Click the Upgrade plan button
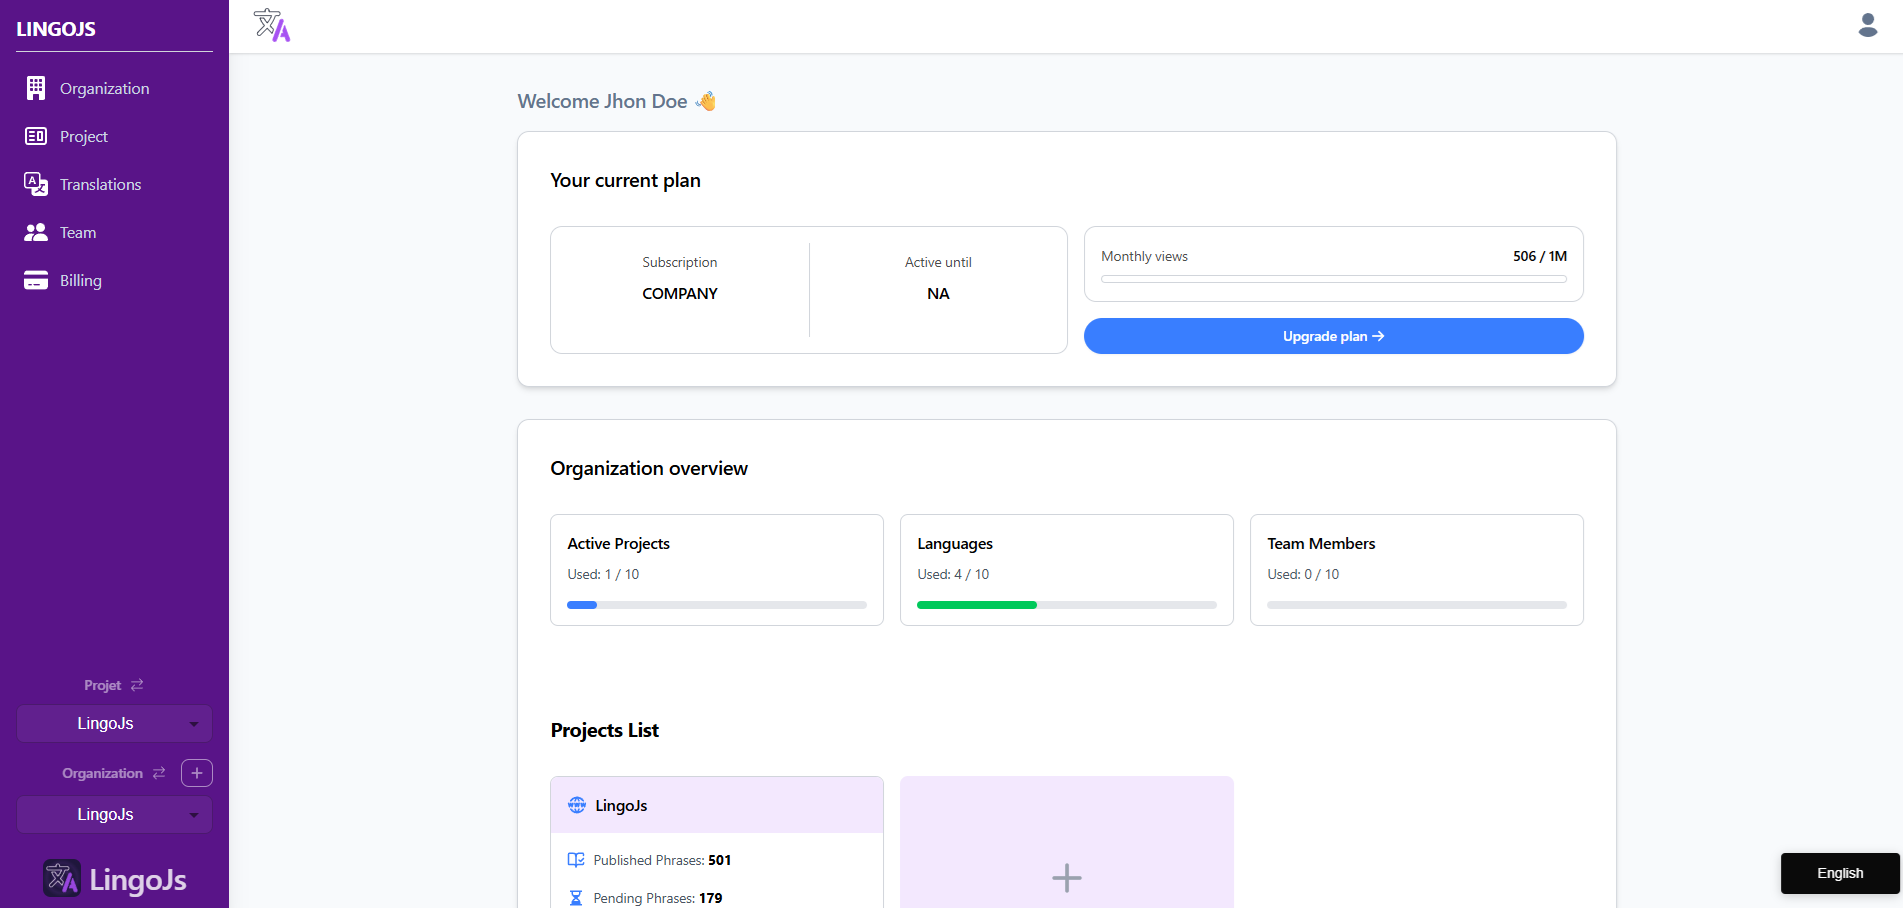The width and height of the screenshot is (1903, 908). pyautogui.click(x=1333, y=336)
